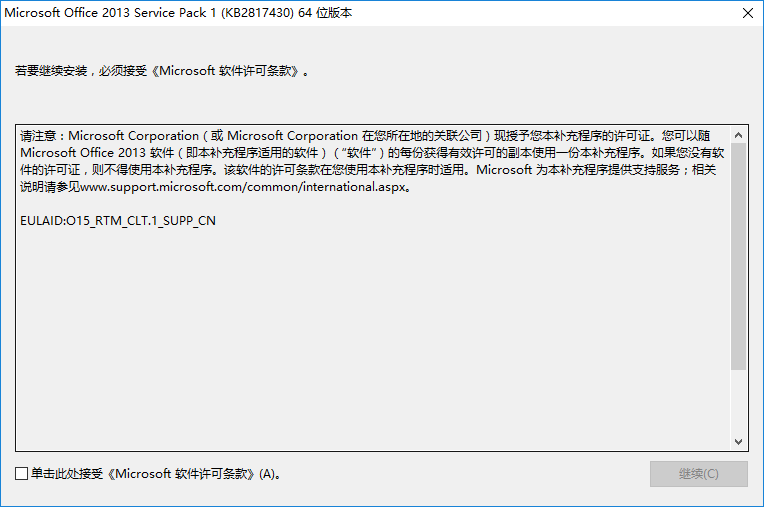Viewport: 764px width, 507px height.
Task: Click KB2817430 in the title bar
Action: (x=257, y=13)
